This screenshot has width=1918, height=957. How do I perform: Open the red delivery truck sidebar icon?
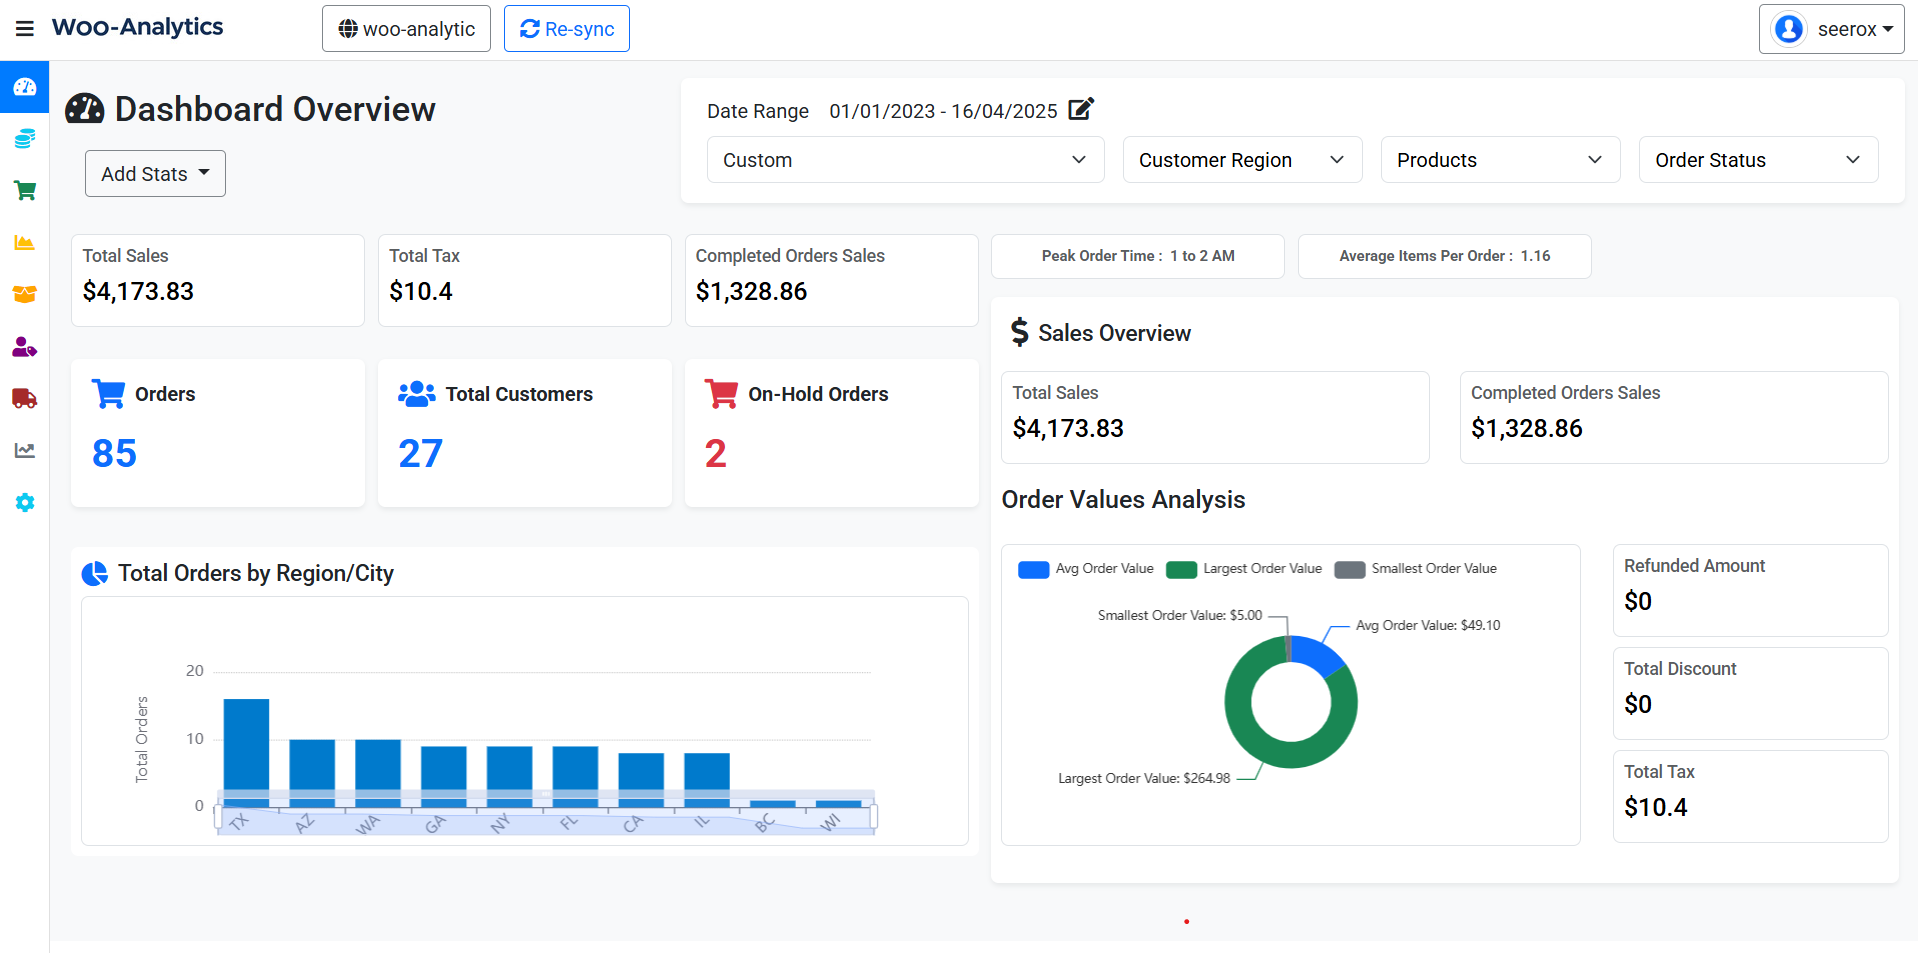[x=25, y=399]
